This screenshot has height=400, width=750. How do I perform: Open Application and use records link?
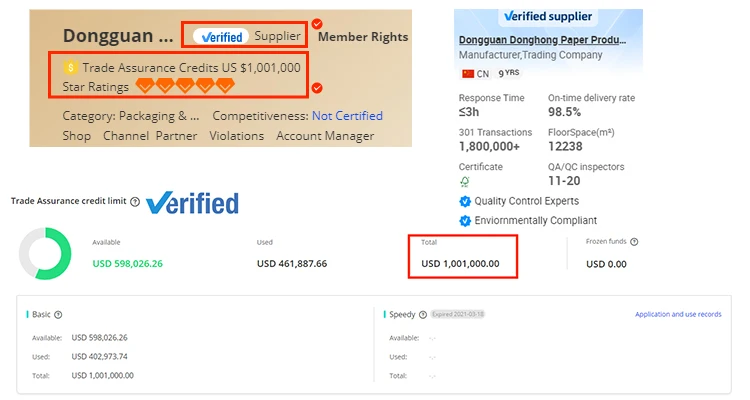coord(677,314)
